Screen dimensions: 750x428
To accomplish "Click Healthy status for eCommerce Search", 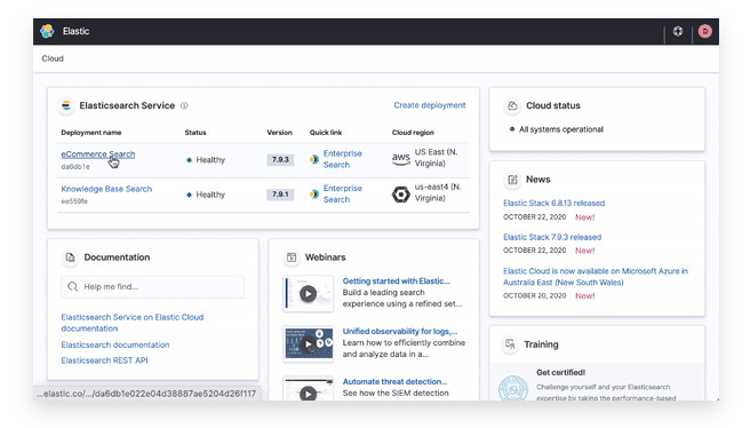I will 205,160.
